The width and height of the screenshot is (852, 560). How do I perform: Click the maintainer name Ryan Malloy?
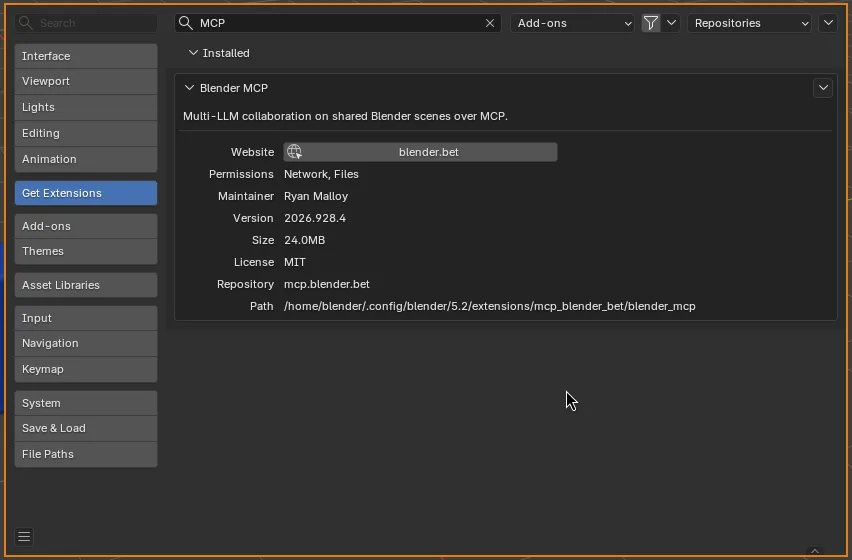pyautogui.click(x=316, y=196)
